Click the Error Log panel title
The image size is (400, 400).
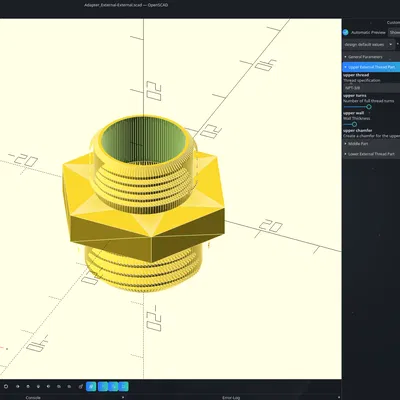(x=231, y=398)
